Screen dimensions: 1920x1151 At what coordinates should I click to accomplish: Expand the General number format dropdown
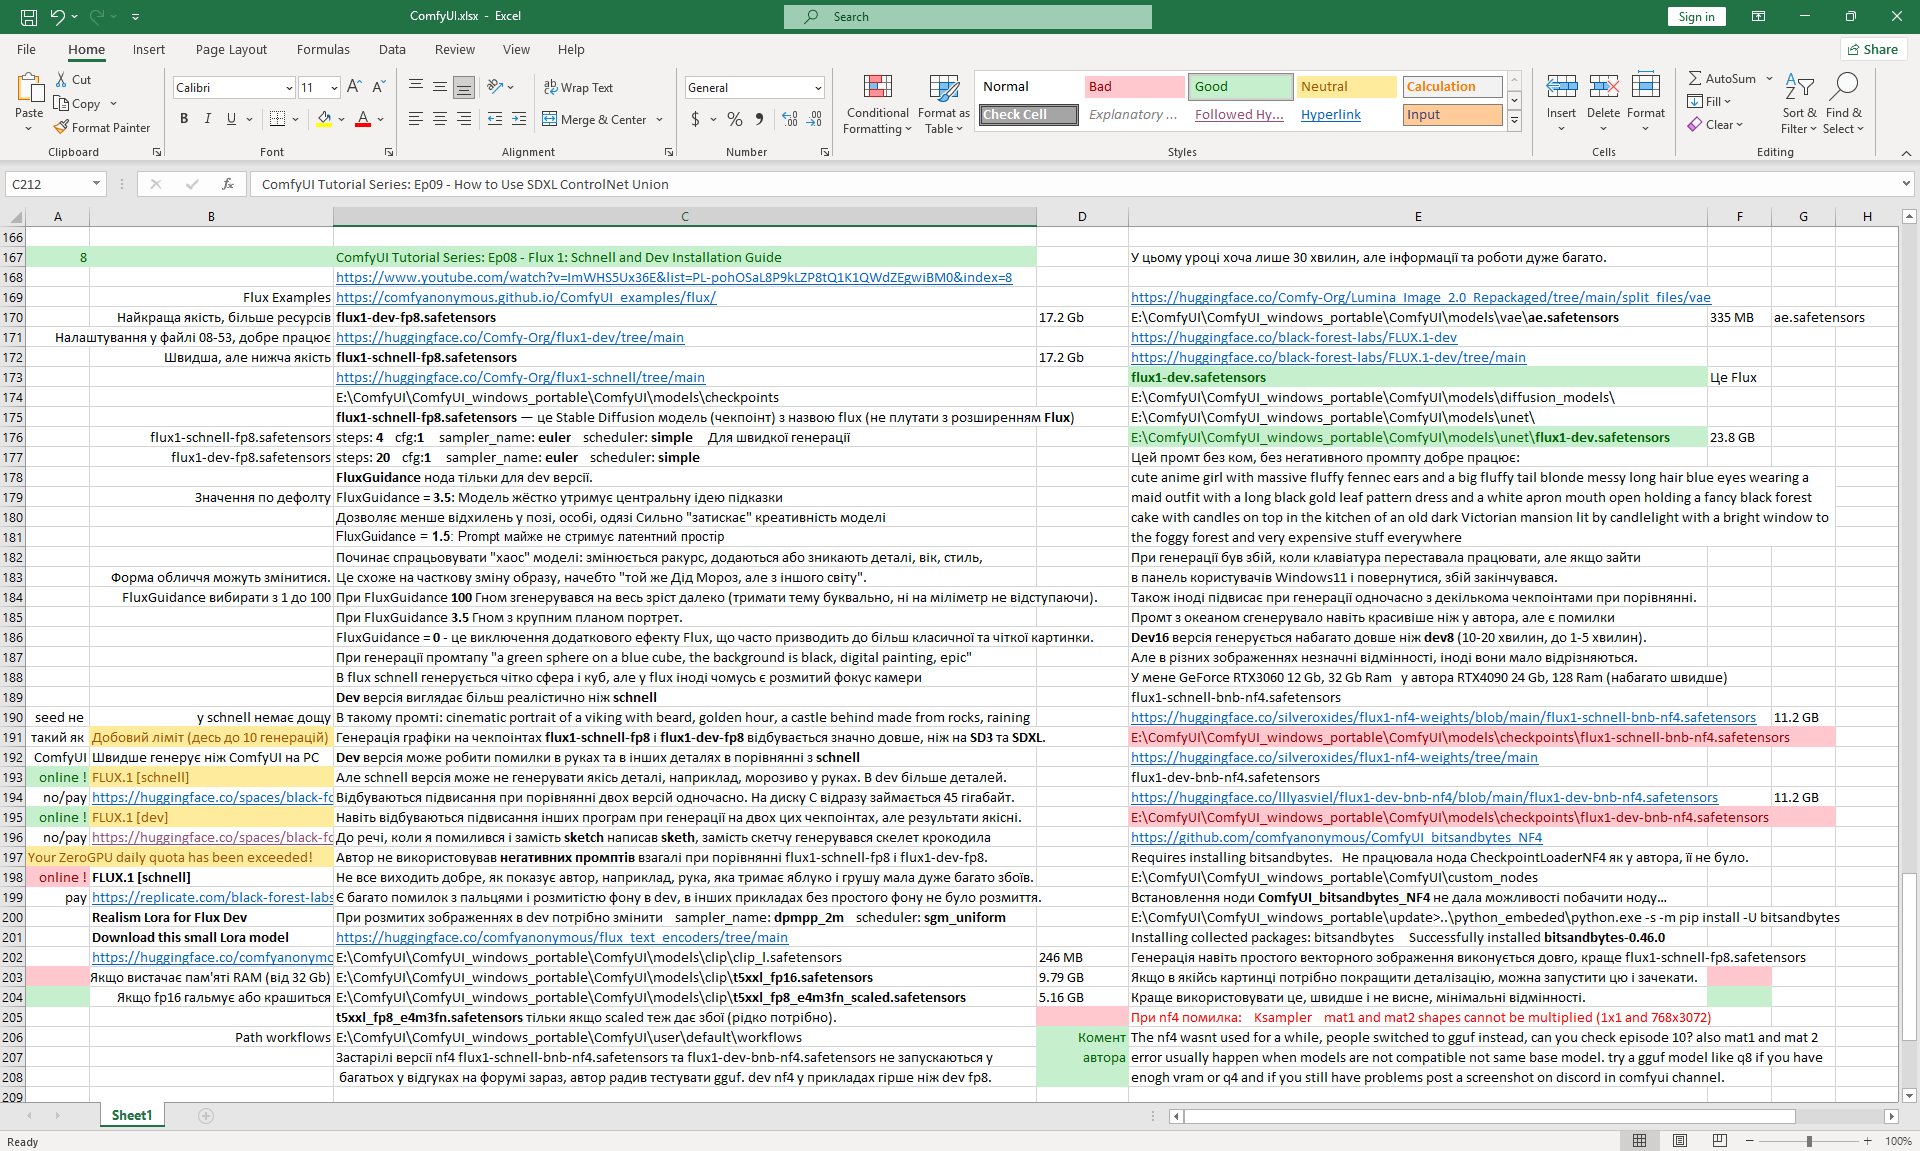coord(817,88)
